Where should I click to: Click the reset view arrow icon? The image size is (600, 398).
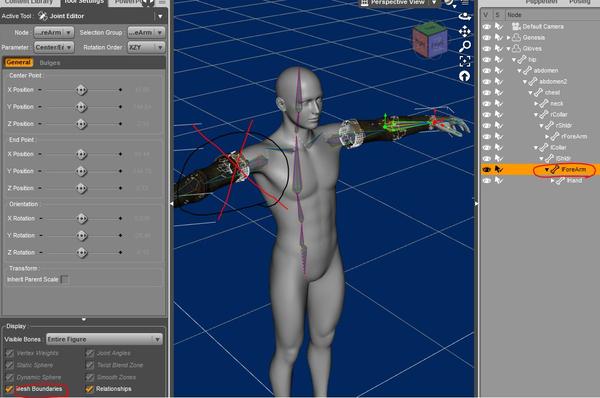(x=465, y=76)
